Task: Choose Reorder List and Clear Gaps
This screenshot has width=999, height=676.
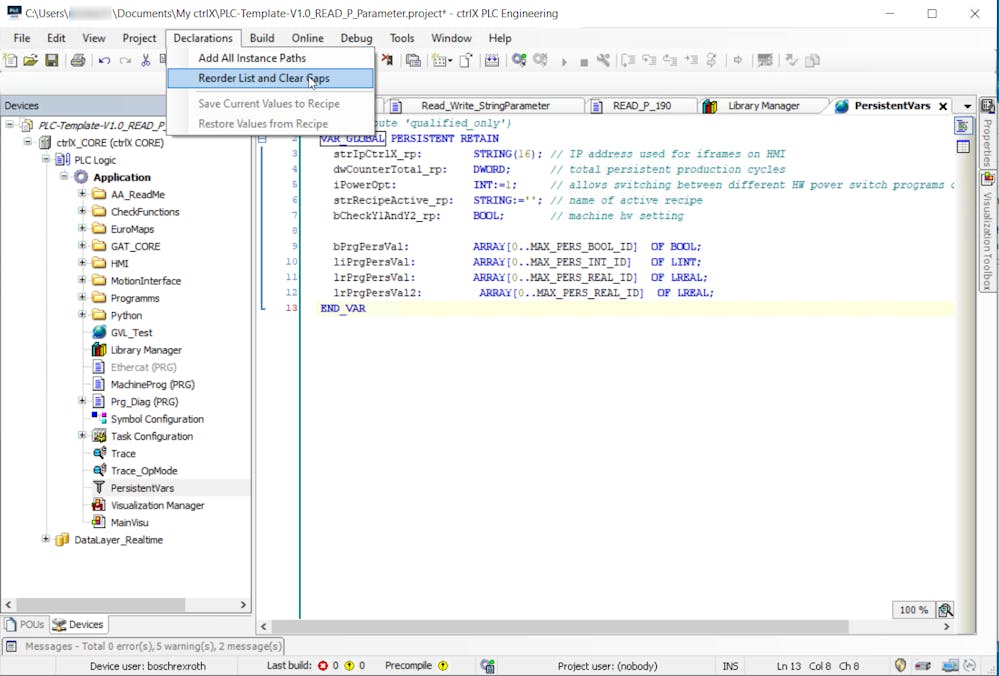Action: [263, 78]
